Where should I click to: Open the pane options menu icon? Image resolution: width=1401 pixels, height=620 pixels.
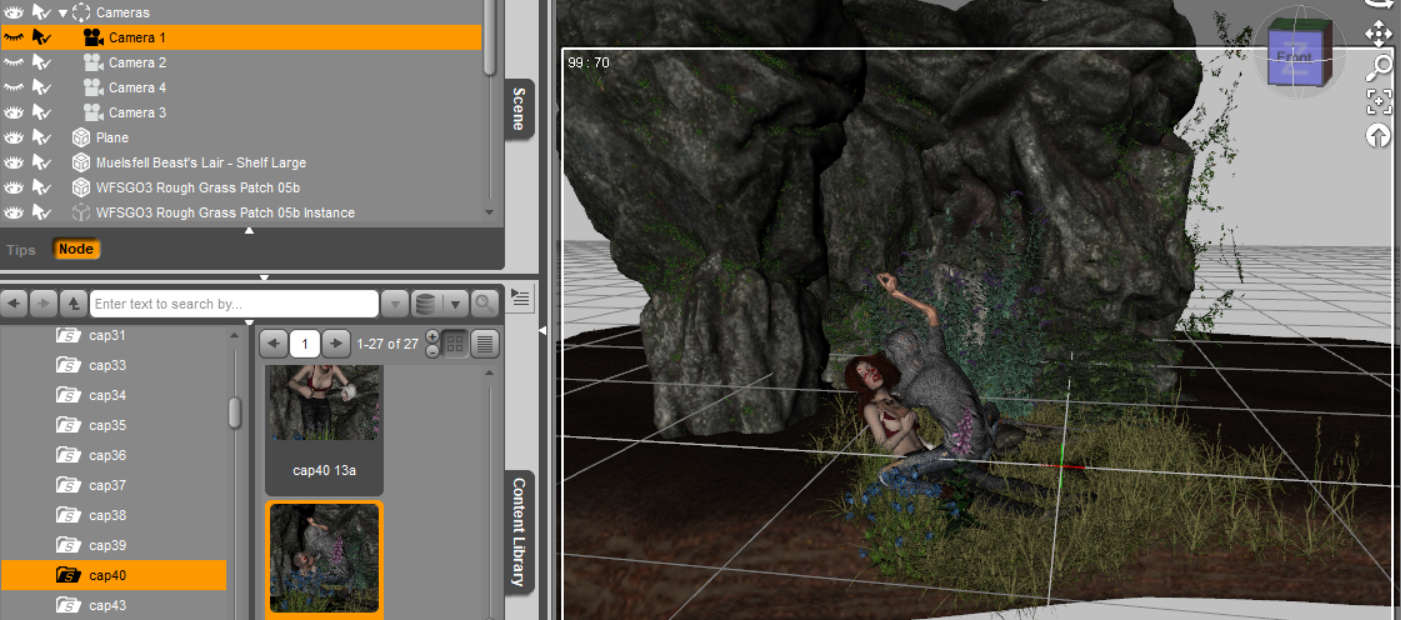tap(521, 296)
